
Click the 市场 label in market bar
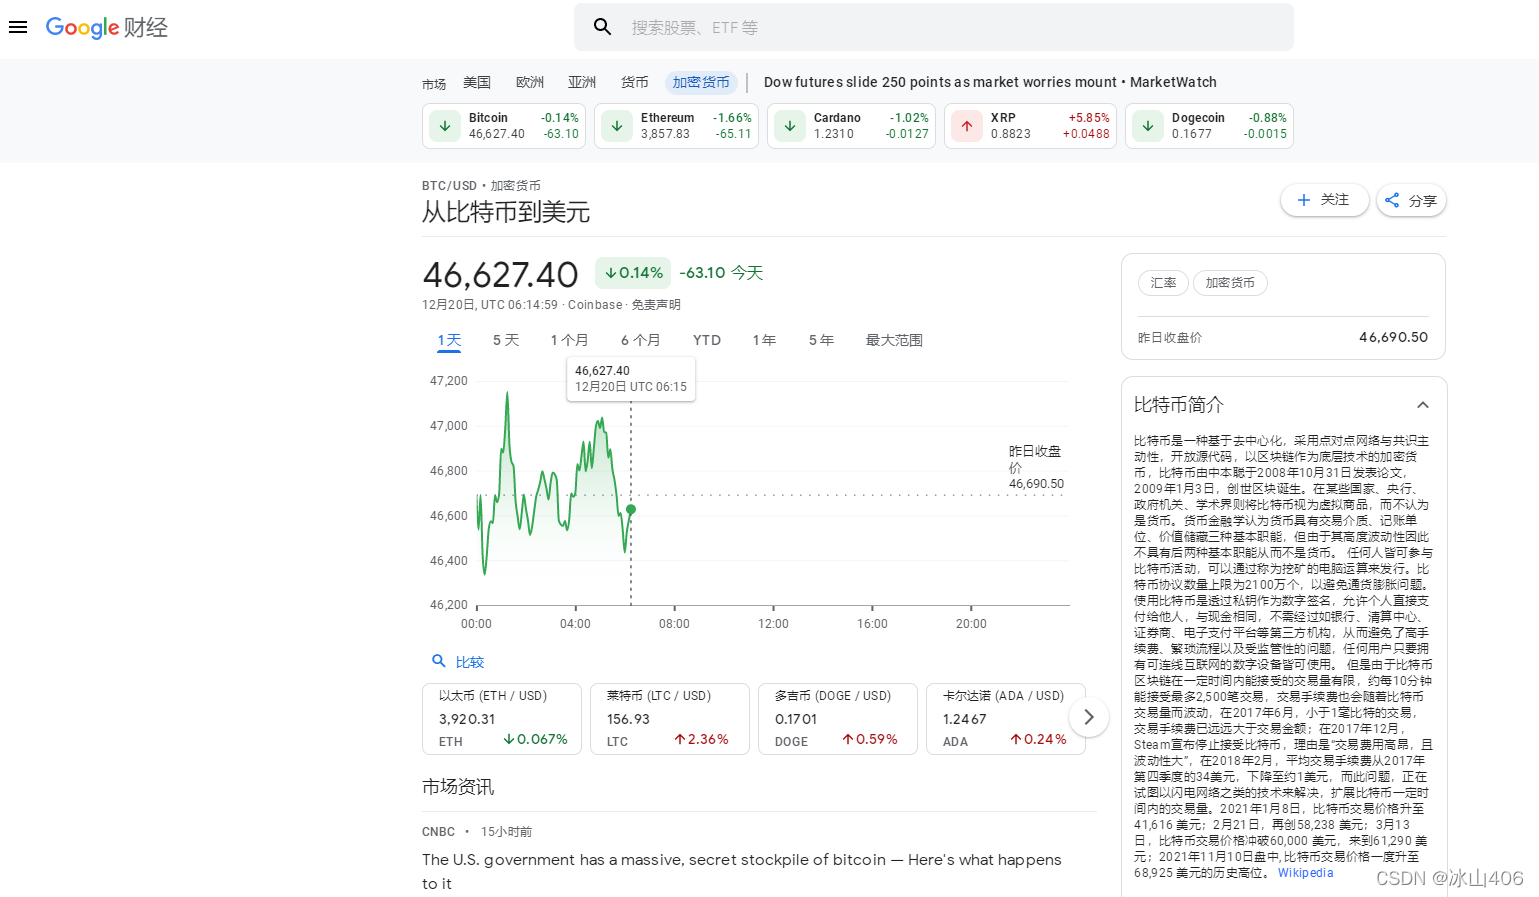[434, 84]
